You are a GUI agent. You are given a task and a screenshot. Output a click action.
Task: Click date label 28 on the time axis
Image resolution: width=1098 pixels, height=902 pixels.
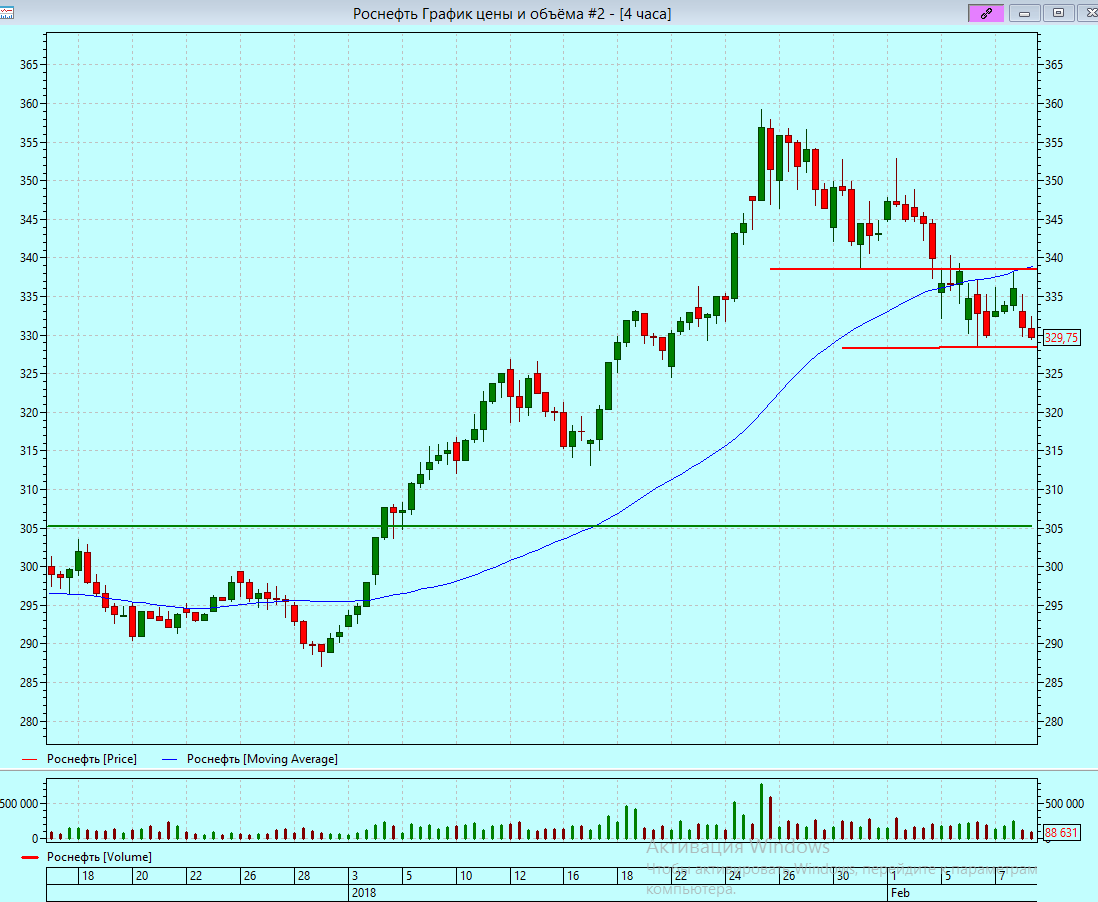click(x=304, y=875)
